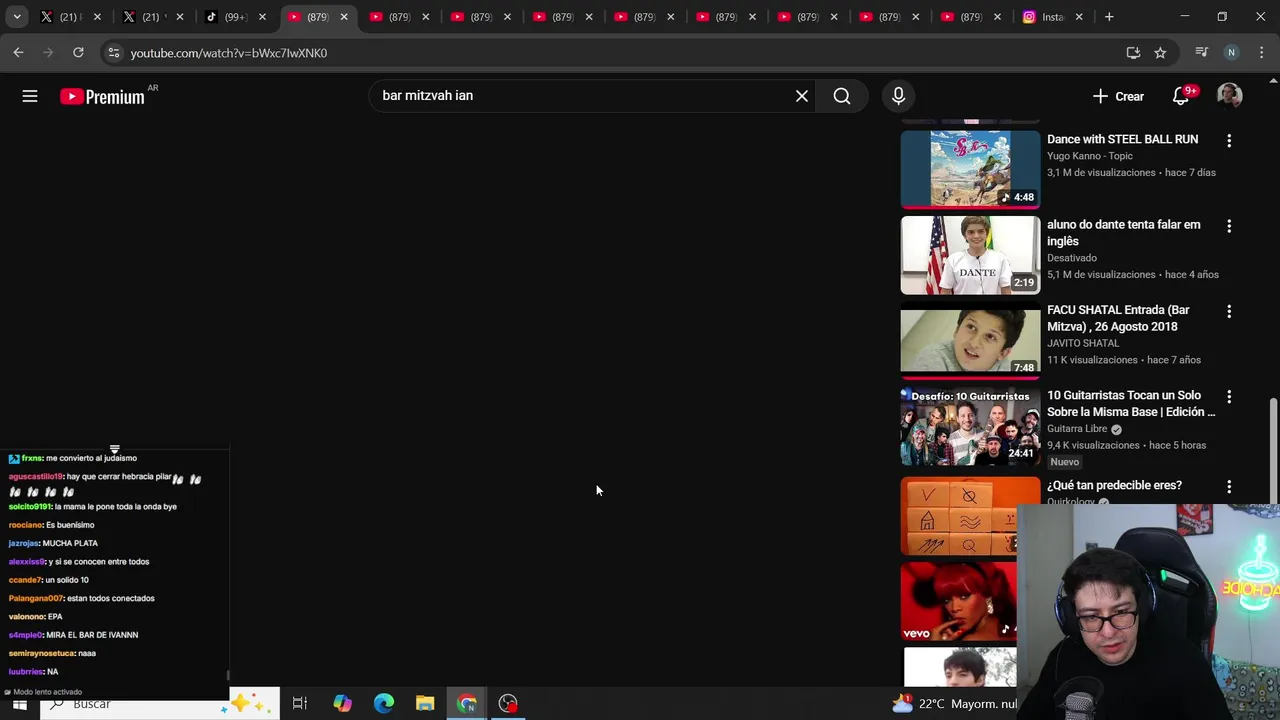Reload the page
The height and width of the screenshot is (720, 1280).
78,53
